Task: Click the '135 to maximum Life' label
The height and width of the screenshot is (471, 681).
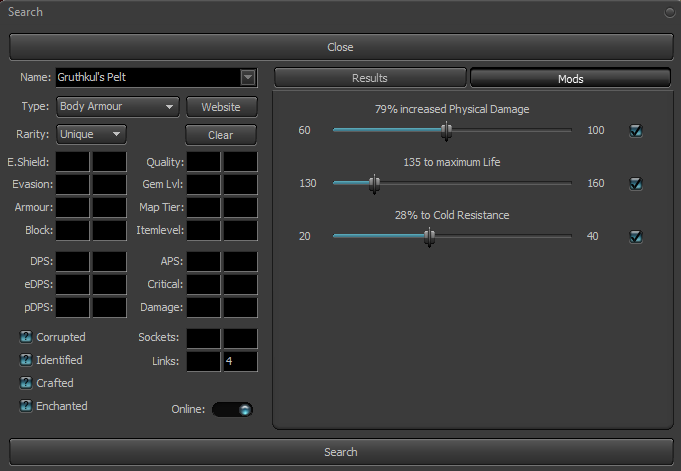Action: click(x=452, y=162)
